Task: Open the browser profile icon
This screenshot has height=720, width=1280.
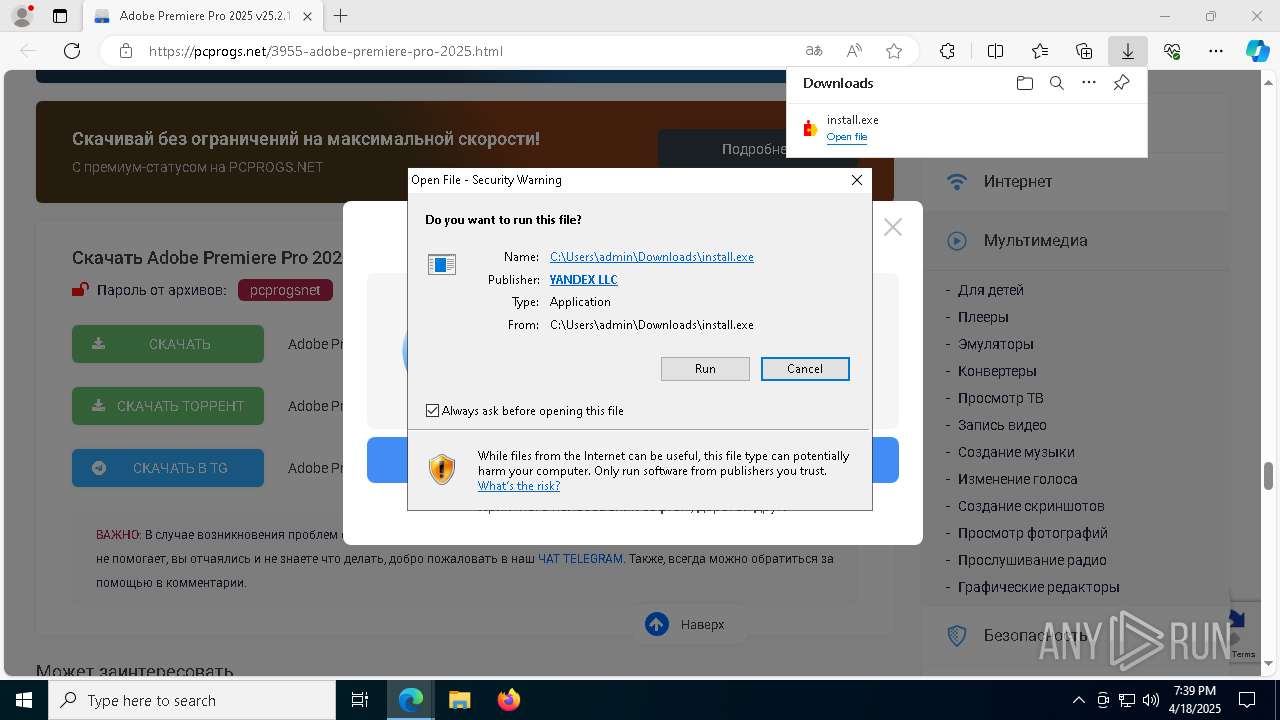Action: pyautogui.click(x=22, y=16)
